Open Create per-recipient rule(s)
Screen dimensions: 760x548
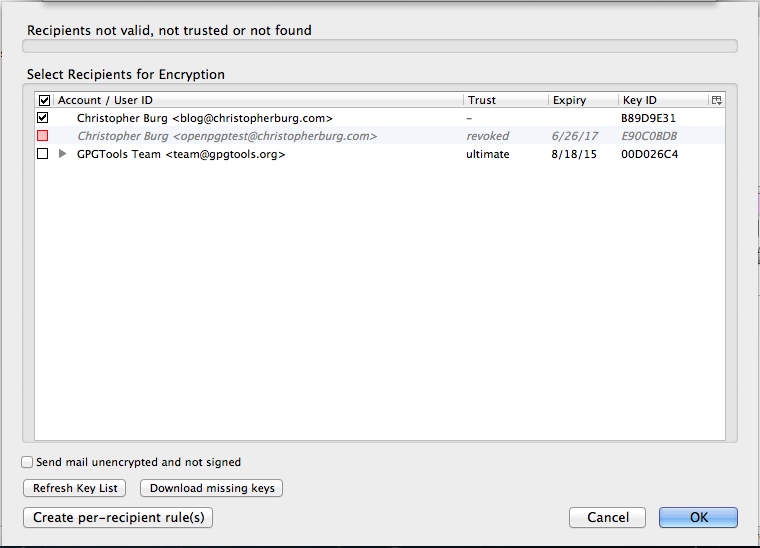(x=118, y=517)
